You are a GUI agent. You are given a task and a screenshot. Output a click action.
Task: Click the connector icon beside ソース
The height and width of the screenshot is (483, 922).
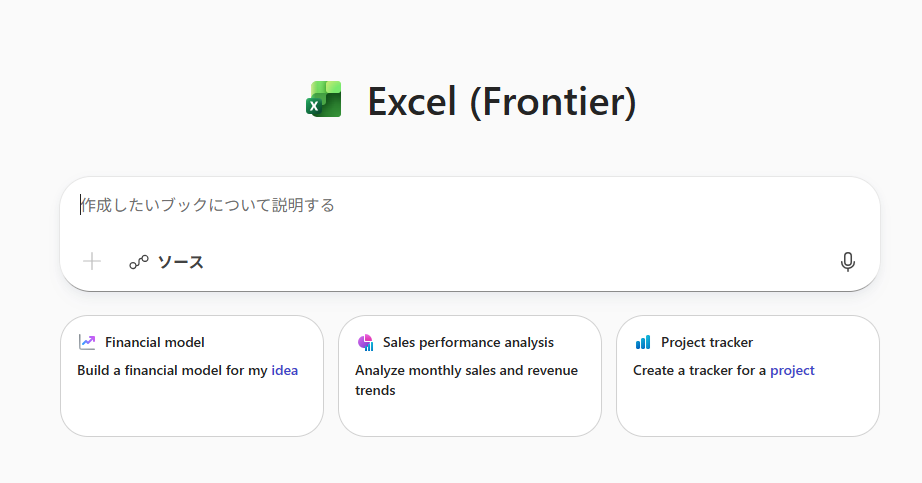pos(138,262)
